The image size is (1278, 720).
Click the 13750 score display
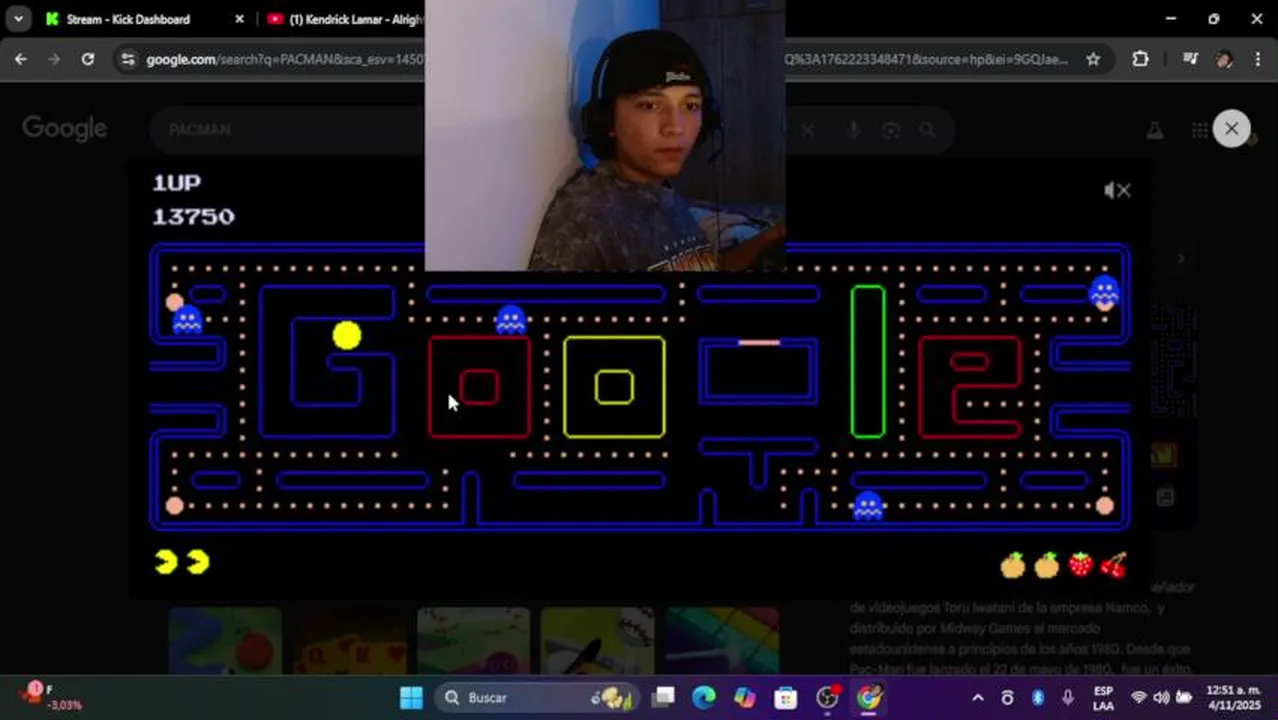tap(193, 217)
